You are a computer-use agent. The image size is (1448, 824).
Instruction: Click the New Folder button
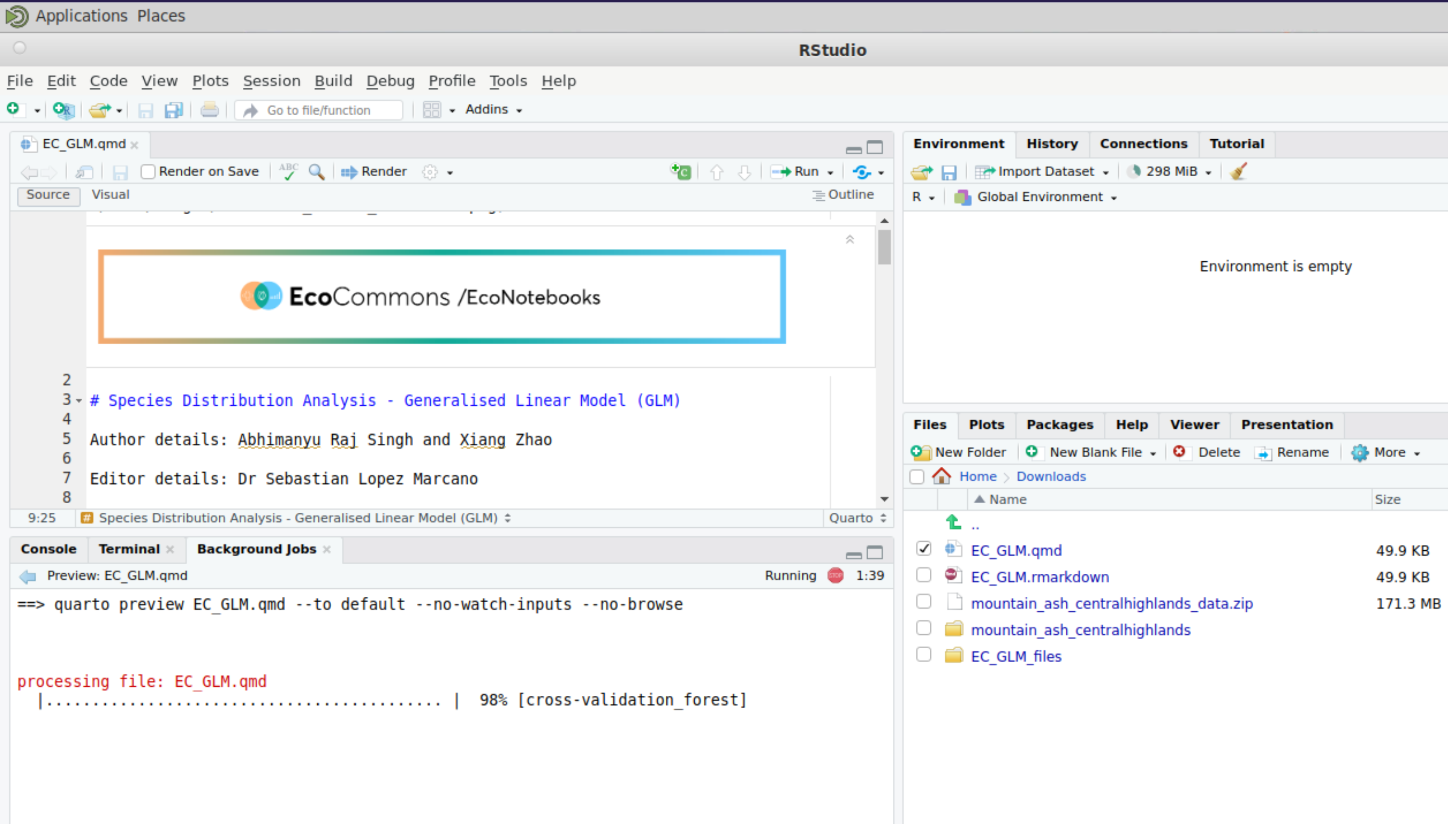(x=958, y=452)
